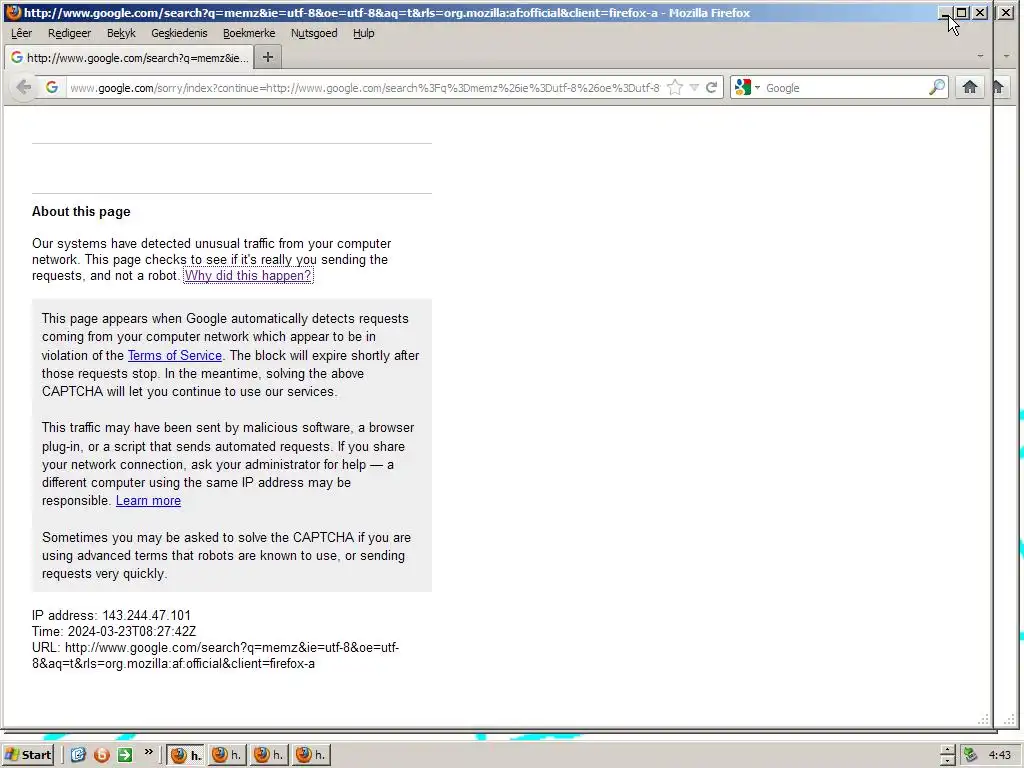Minimize the front Firefox window
The height and width of the screenshot is (768, 1024).
pos(945,12)
